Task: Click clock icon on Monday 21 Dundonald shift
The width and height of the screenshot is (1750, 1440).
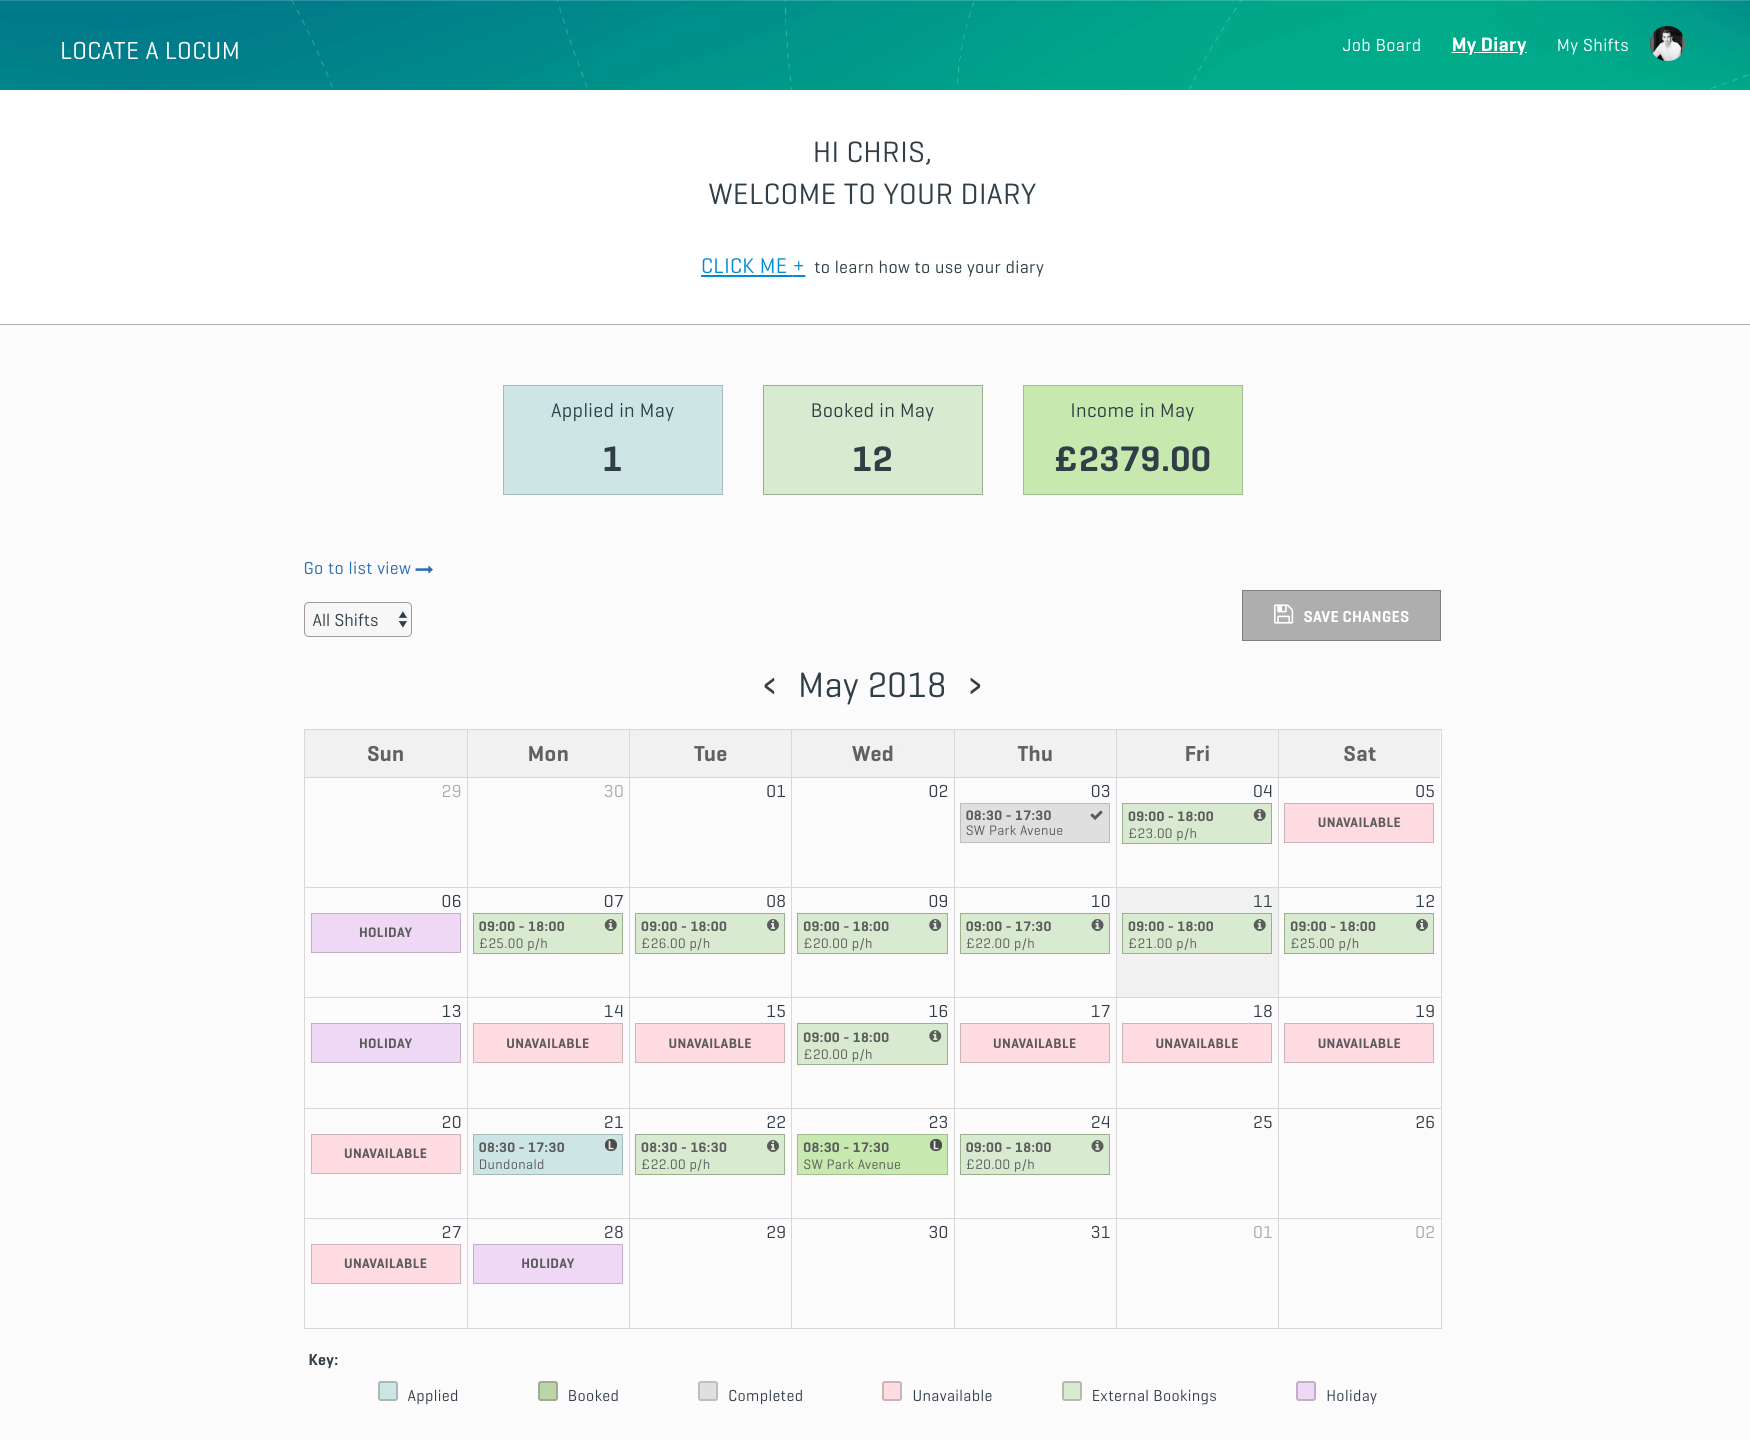Action: pos(610,1146)
